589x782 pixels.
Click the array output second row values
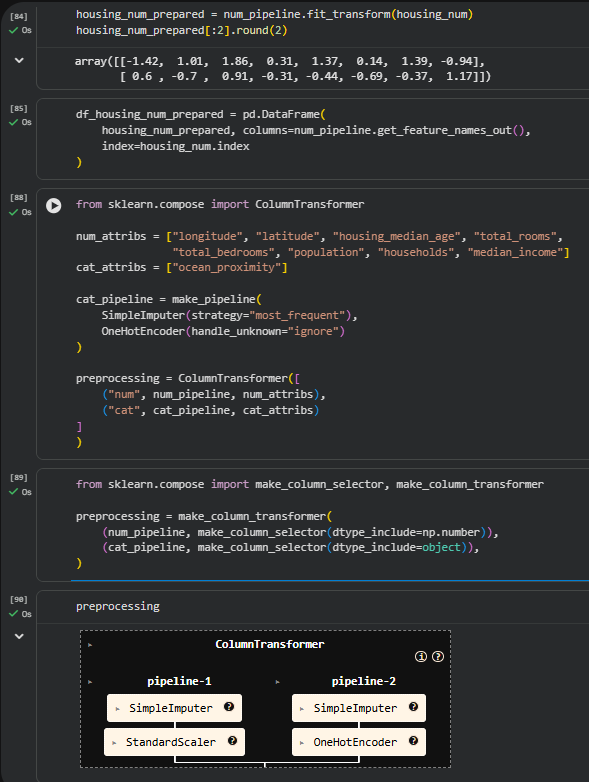[x=305, y=77]
